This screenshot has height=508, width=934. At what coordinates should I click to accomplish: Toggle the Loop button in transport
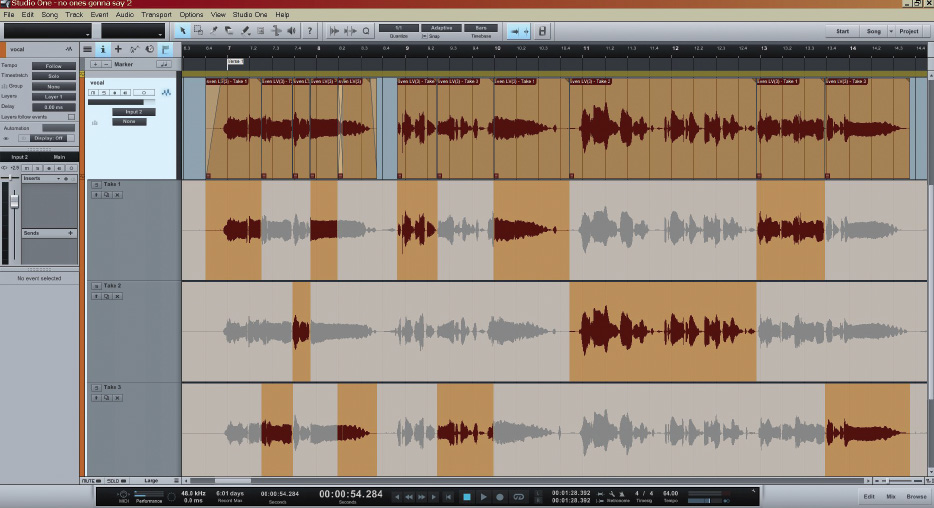coord(519,497)
